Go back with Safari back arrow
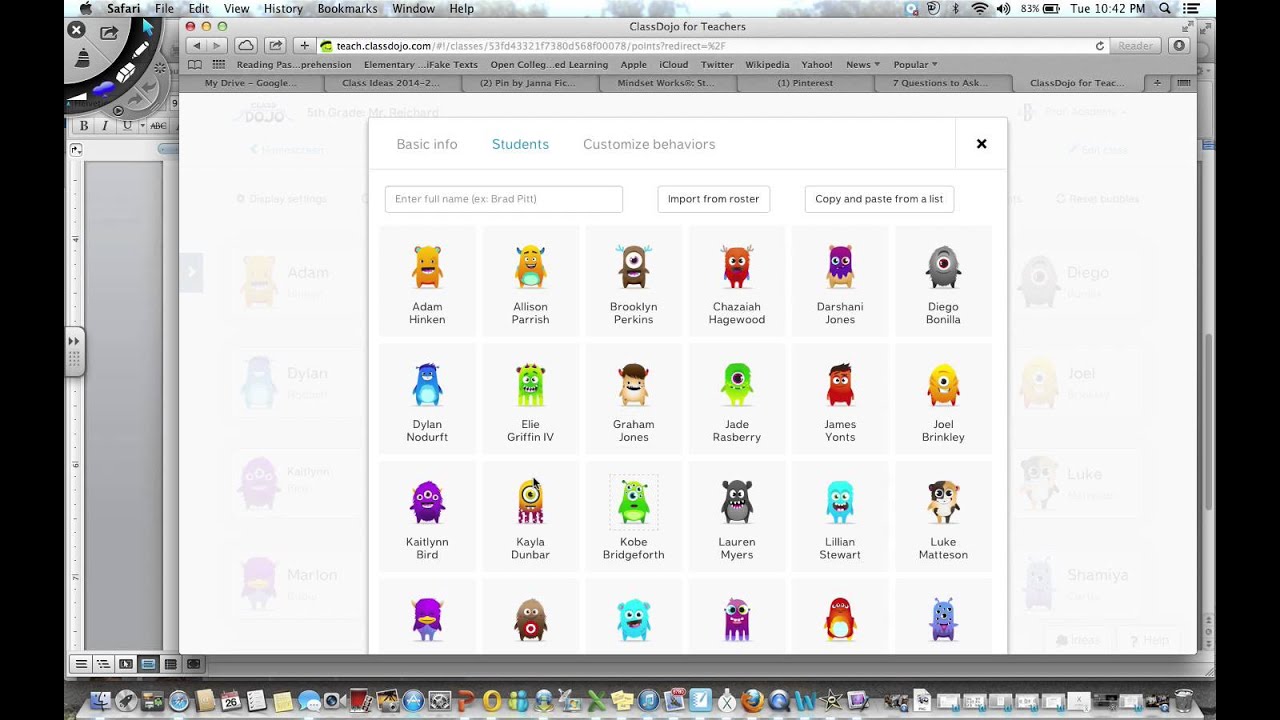 196,46
